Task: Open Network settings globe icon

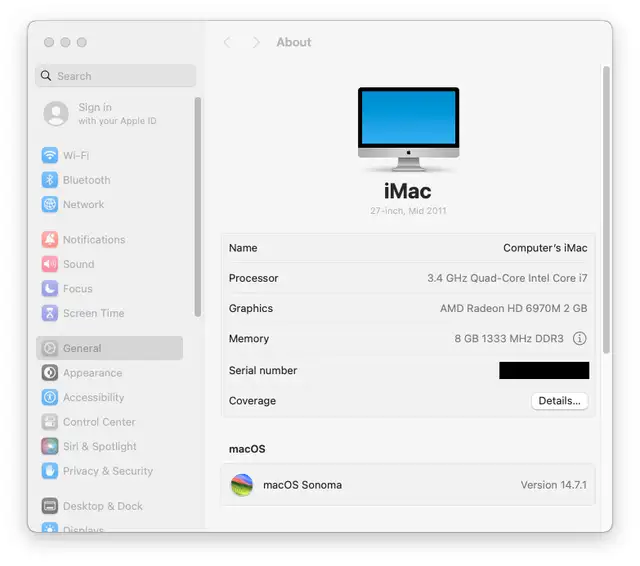Action: [50, 204]
